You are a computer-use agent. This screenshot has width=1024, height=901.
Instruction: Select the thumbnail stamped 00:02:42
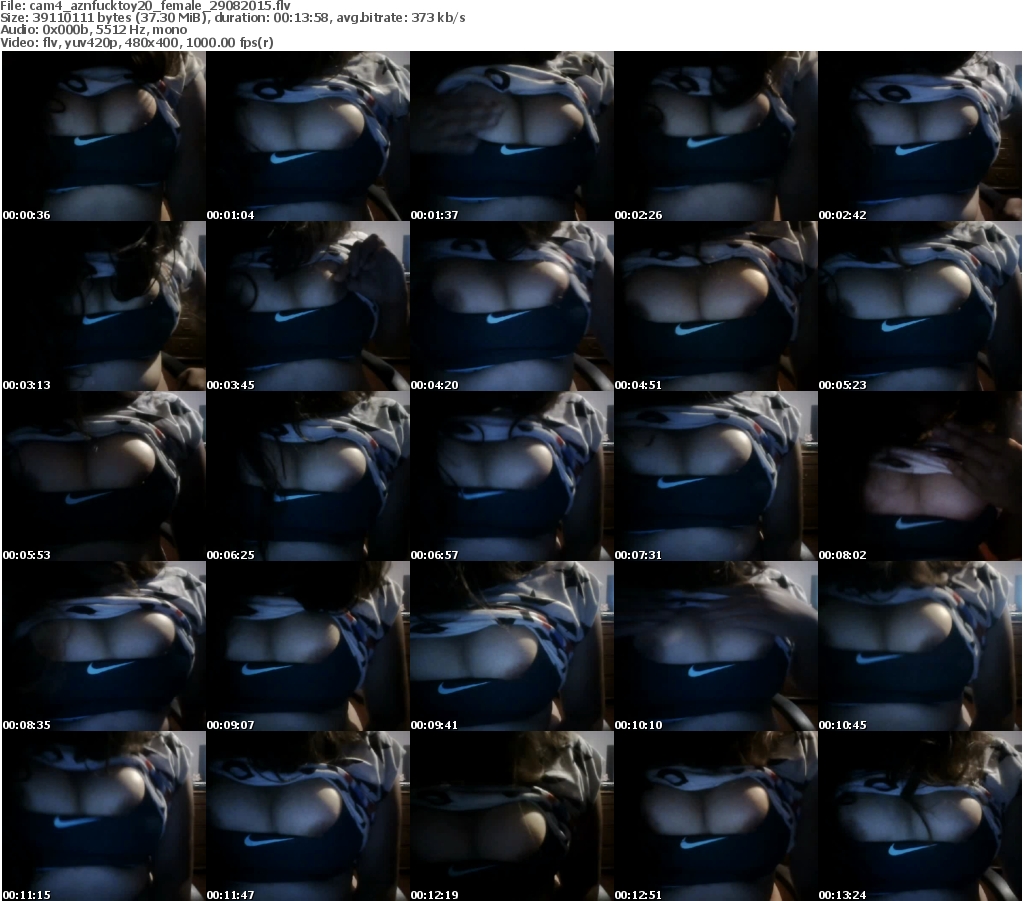tap(920, 136)
